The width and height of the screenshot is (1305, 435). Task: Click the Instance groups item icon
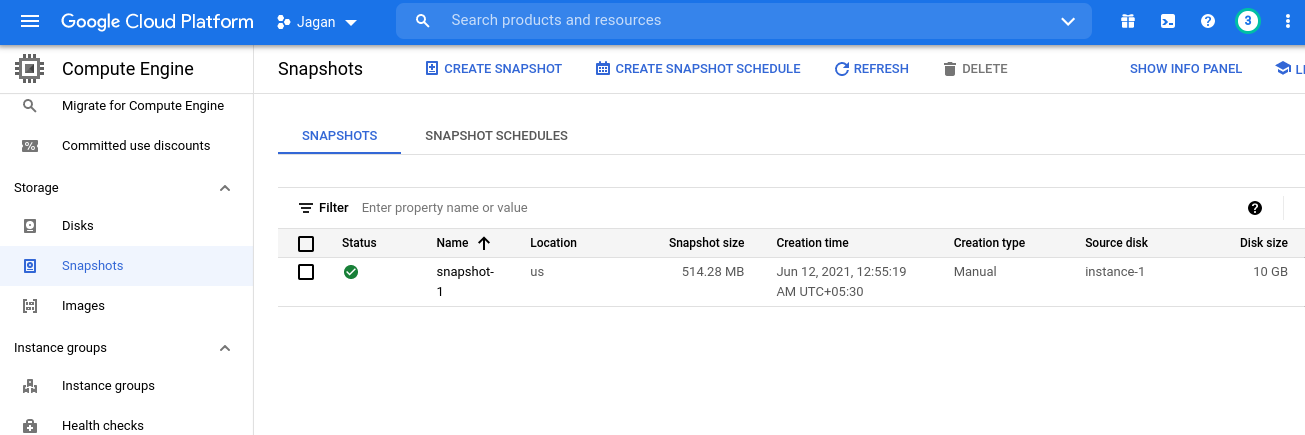[30, 386]
